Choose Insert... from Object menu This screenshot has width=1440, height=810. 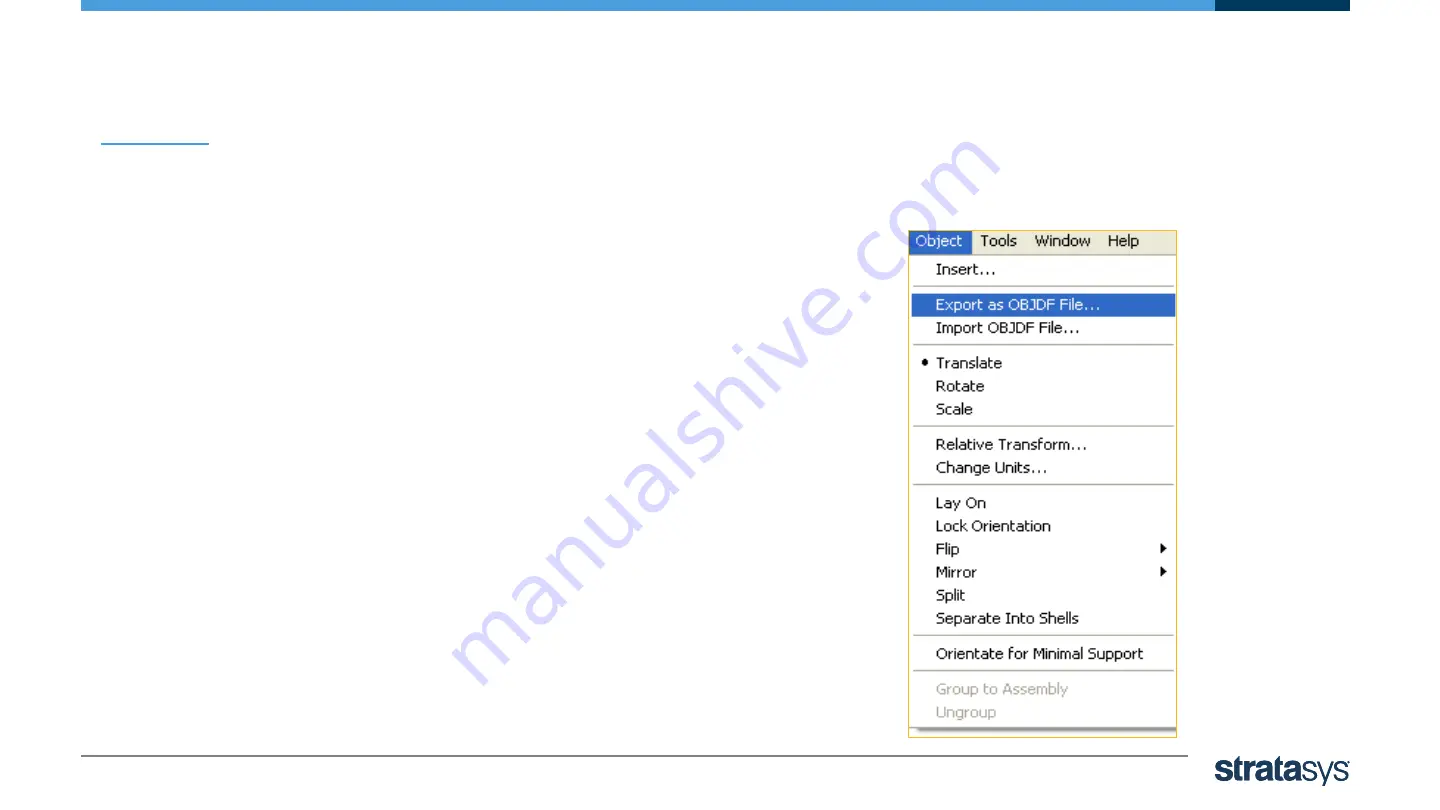click(1043, 269)
